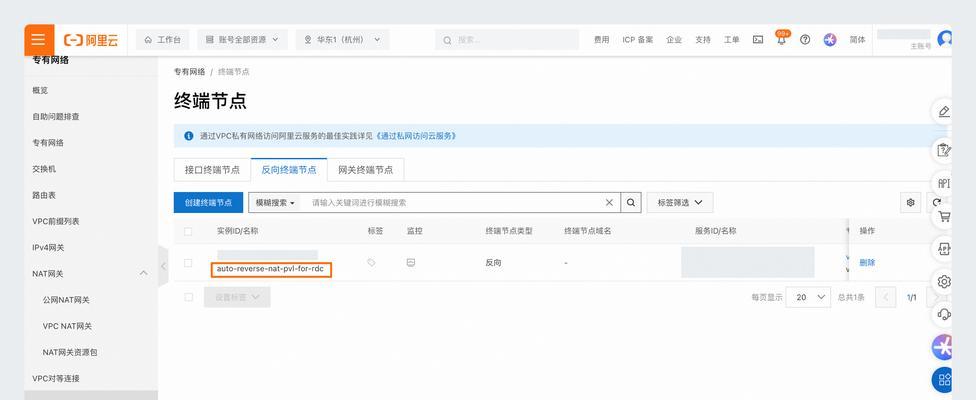The height and width of the screenshot is (400, 976).
Task: Toggle the footer checkbox beside 设置标签
Action: 188,297
